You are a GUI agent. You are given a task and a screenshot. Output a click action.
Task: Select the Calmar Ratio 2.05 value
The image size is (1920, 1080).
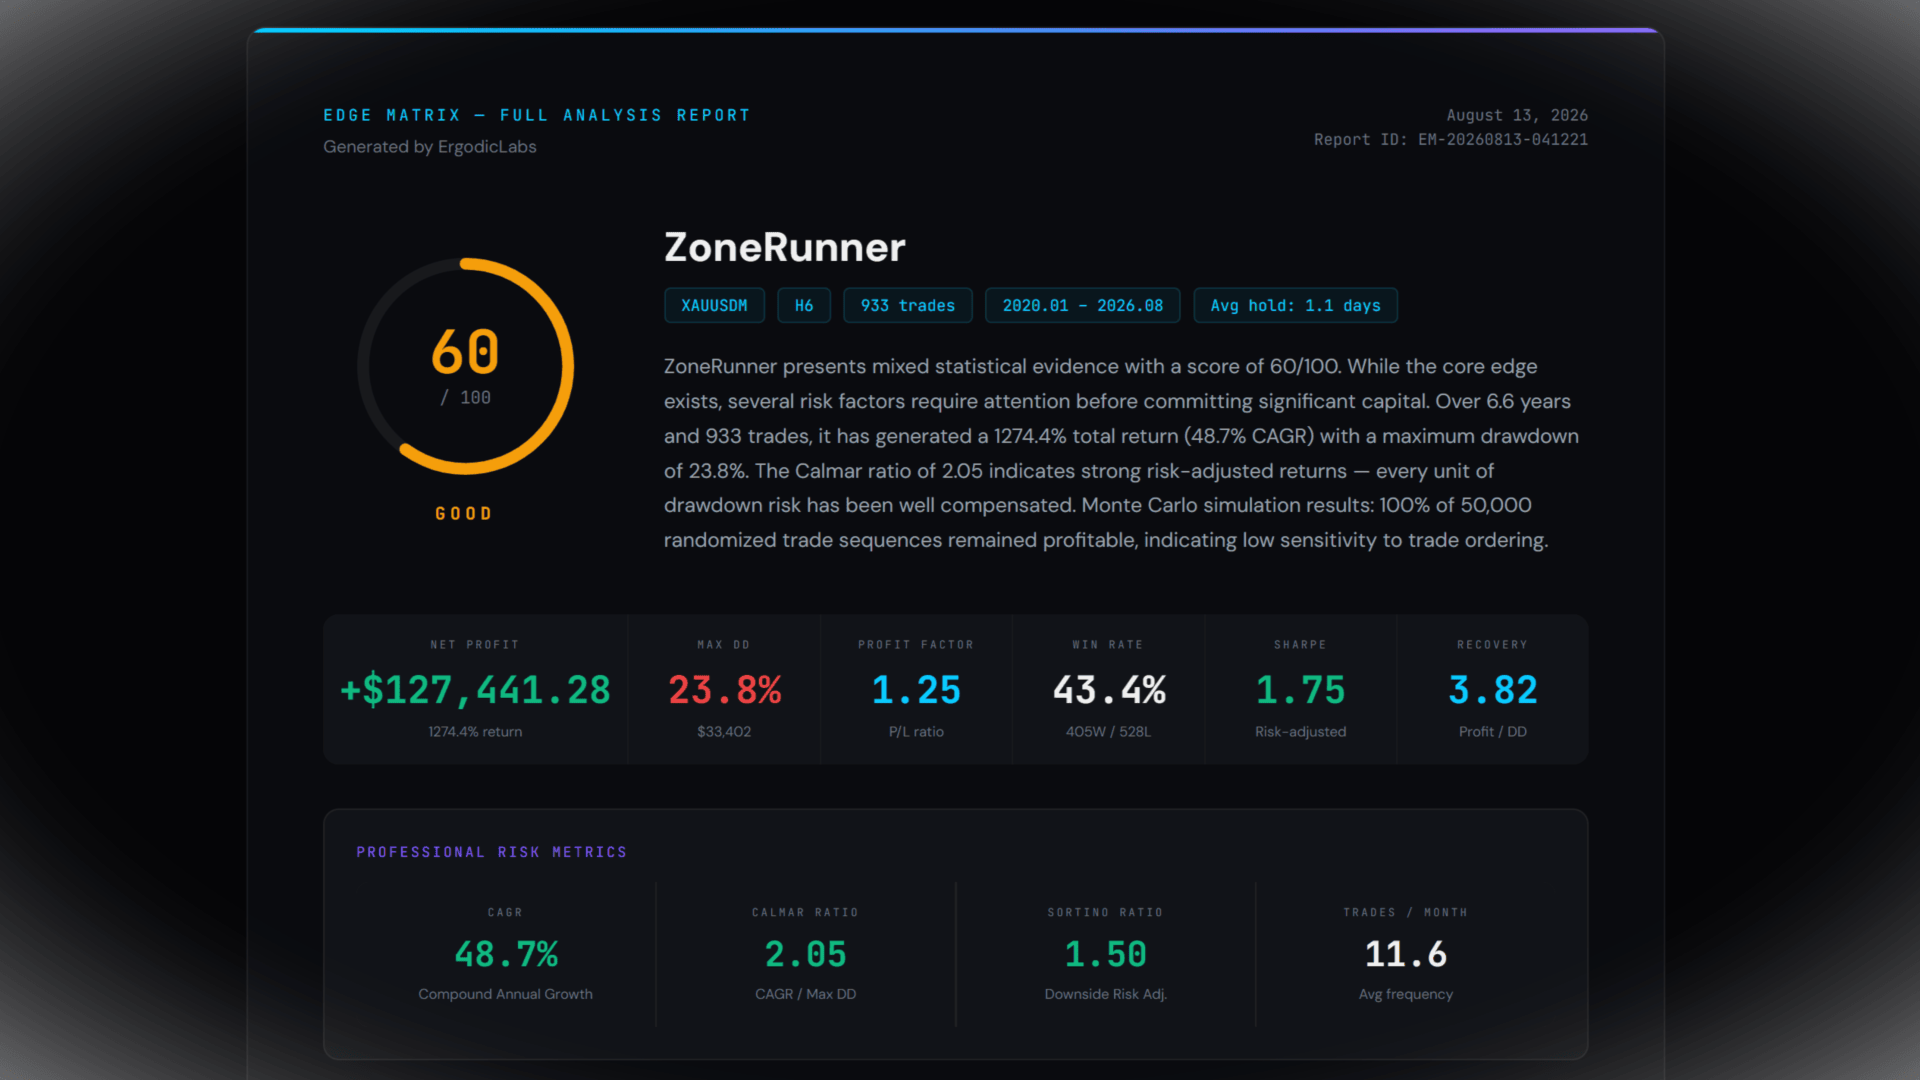pos(805,954)
